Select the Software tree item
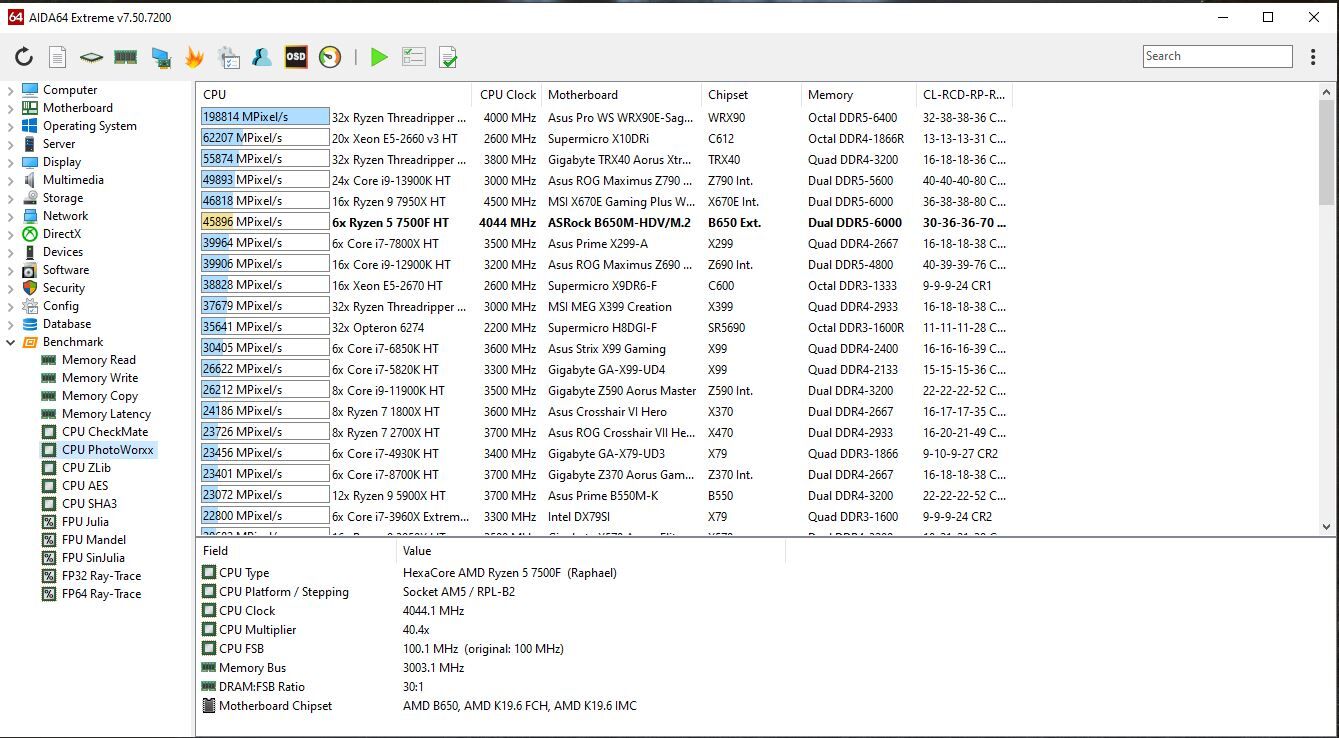This screenshot has height=738, width=1339. [x=65, y=270]
